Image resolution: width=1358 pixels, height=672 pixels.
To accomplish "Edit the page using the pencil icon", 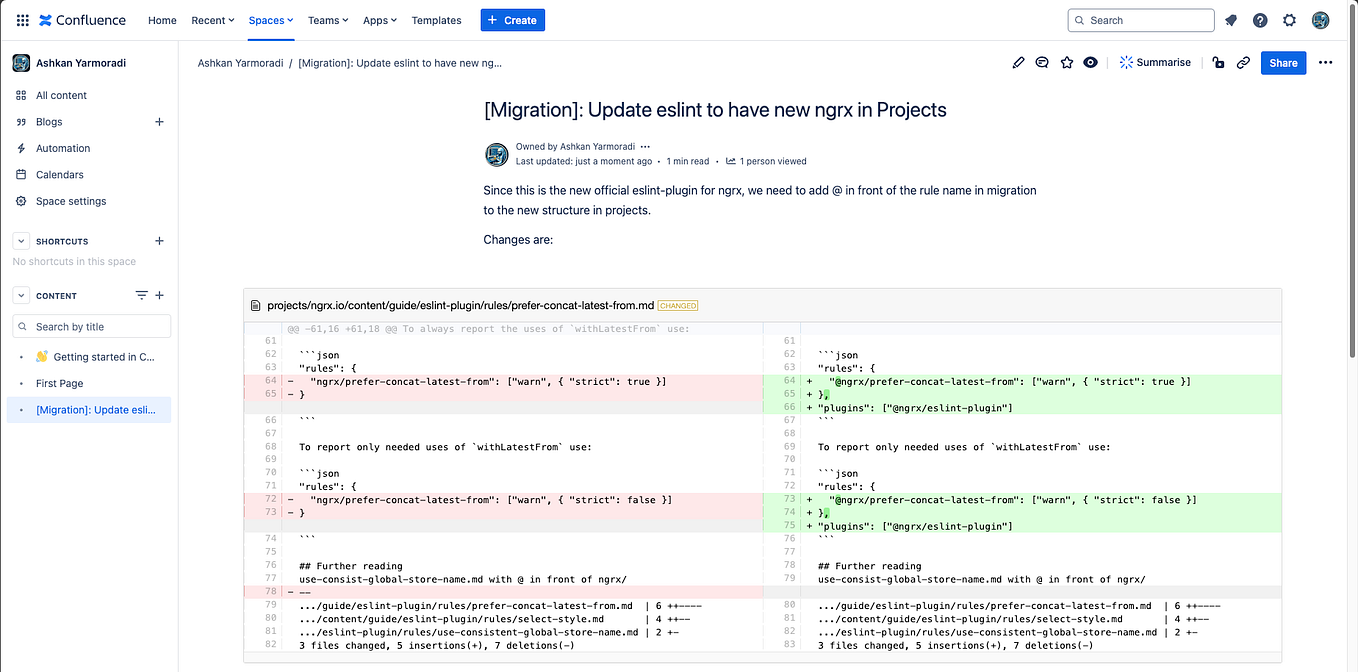I will tap(1018, 62).
